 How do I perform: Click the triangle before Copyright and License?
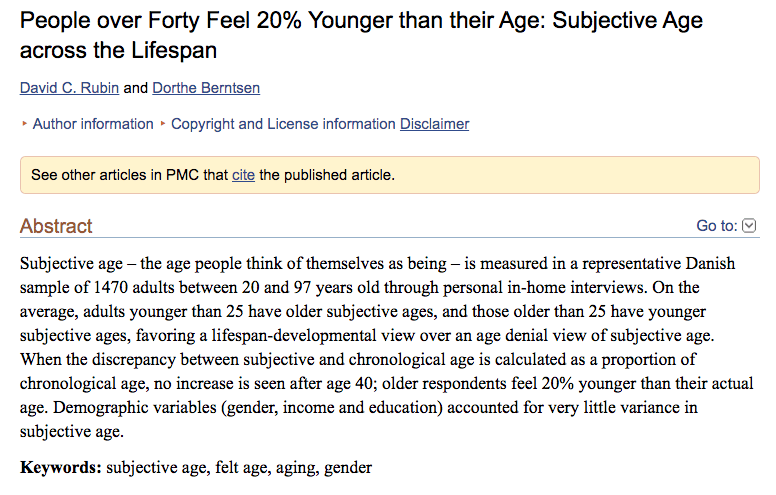click(163, 124)
